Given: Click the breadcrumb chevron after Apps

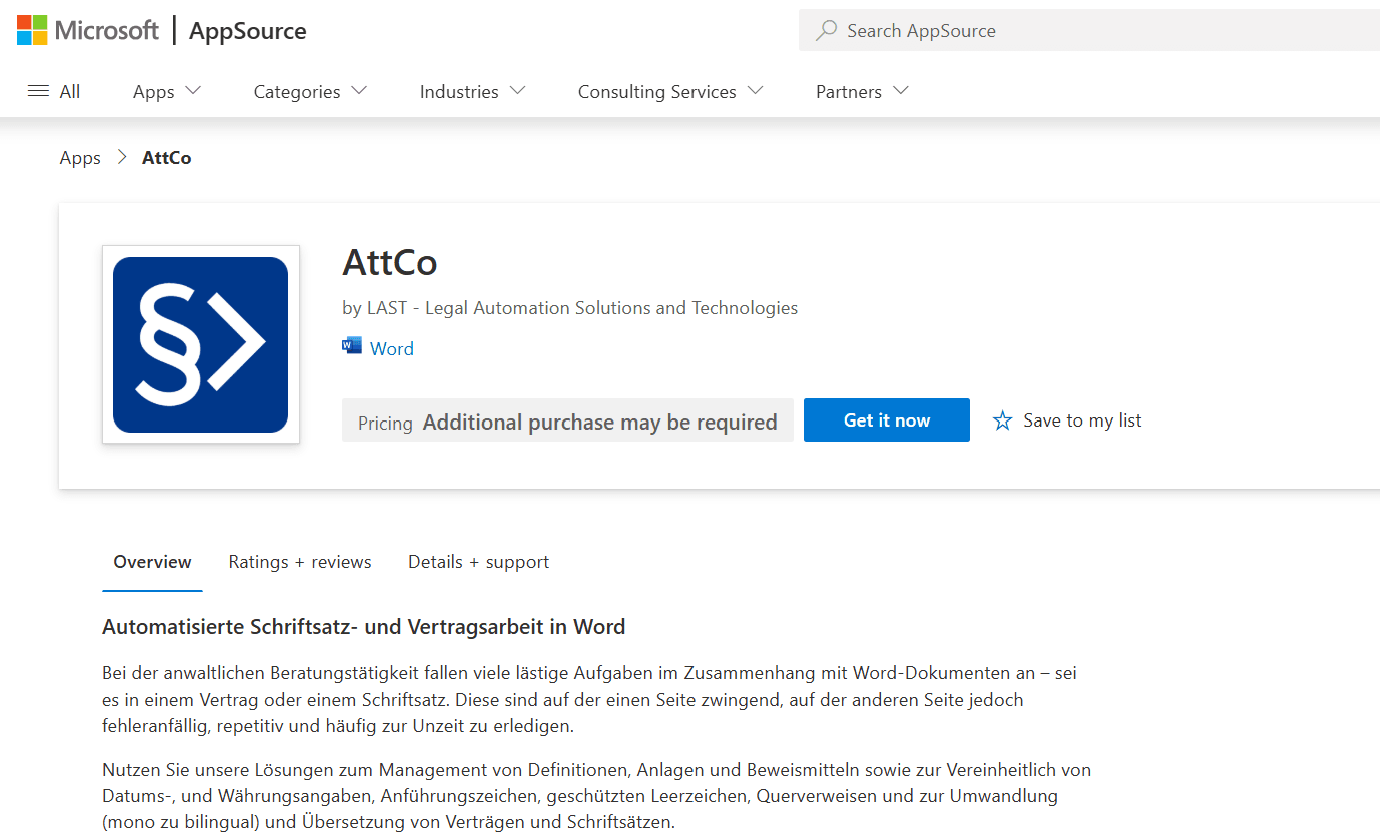Looking at the screenshot, I should 122,157.
